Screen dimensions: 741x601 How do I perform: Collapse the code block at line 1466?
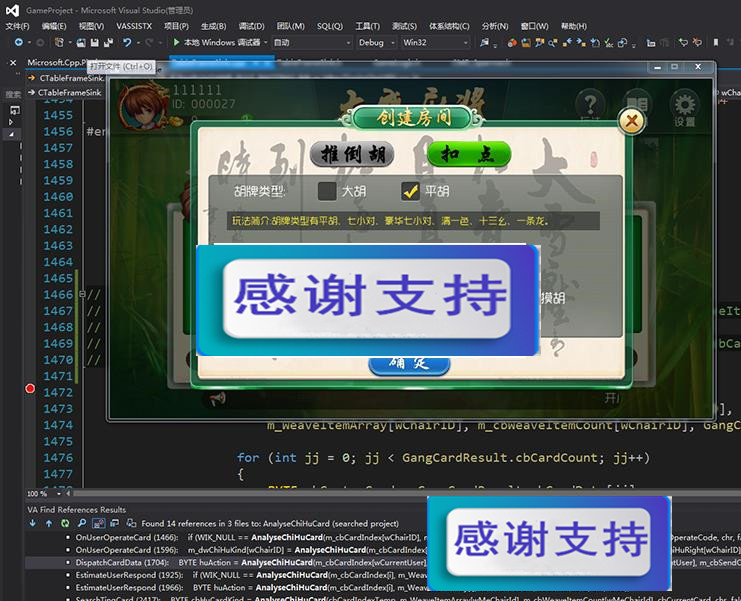(x=82, y=294)
